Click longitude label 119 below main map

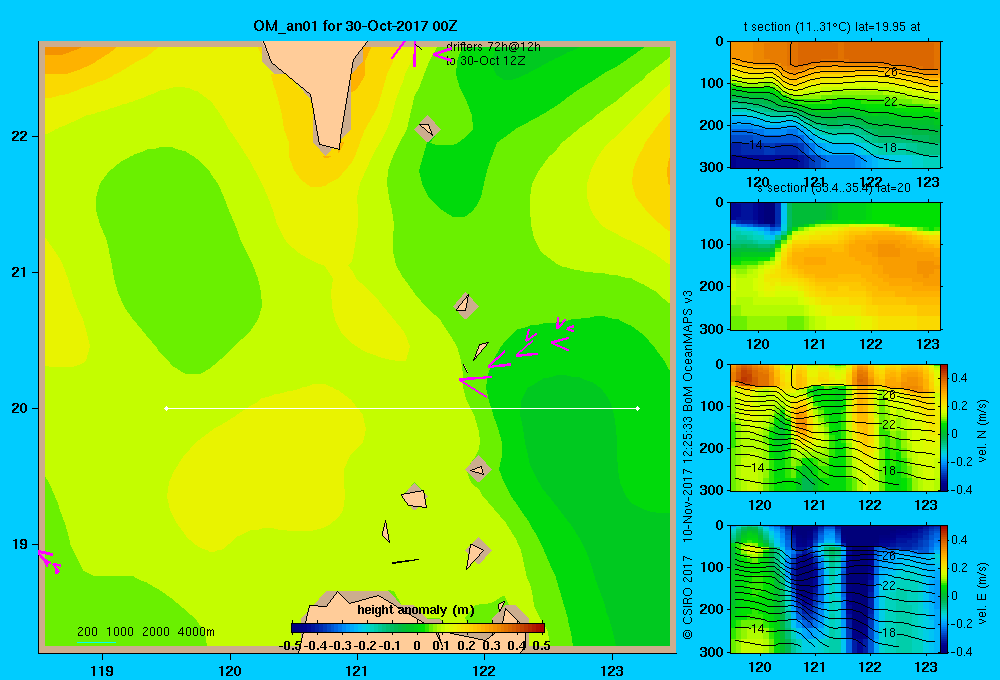click(102, 670)
